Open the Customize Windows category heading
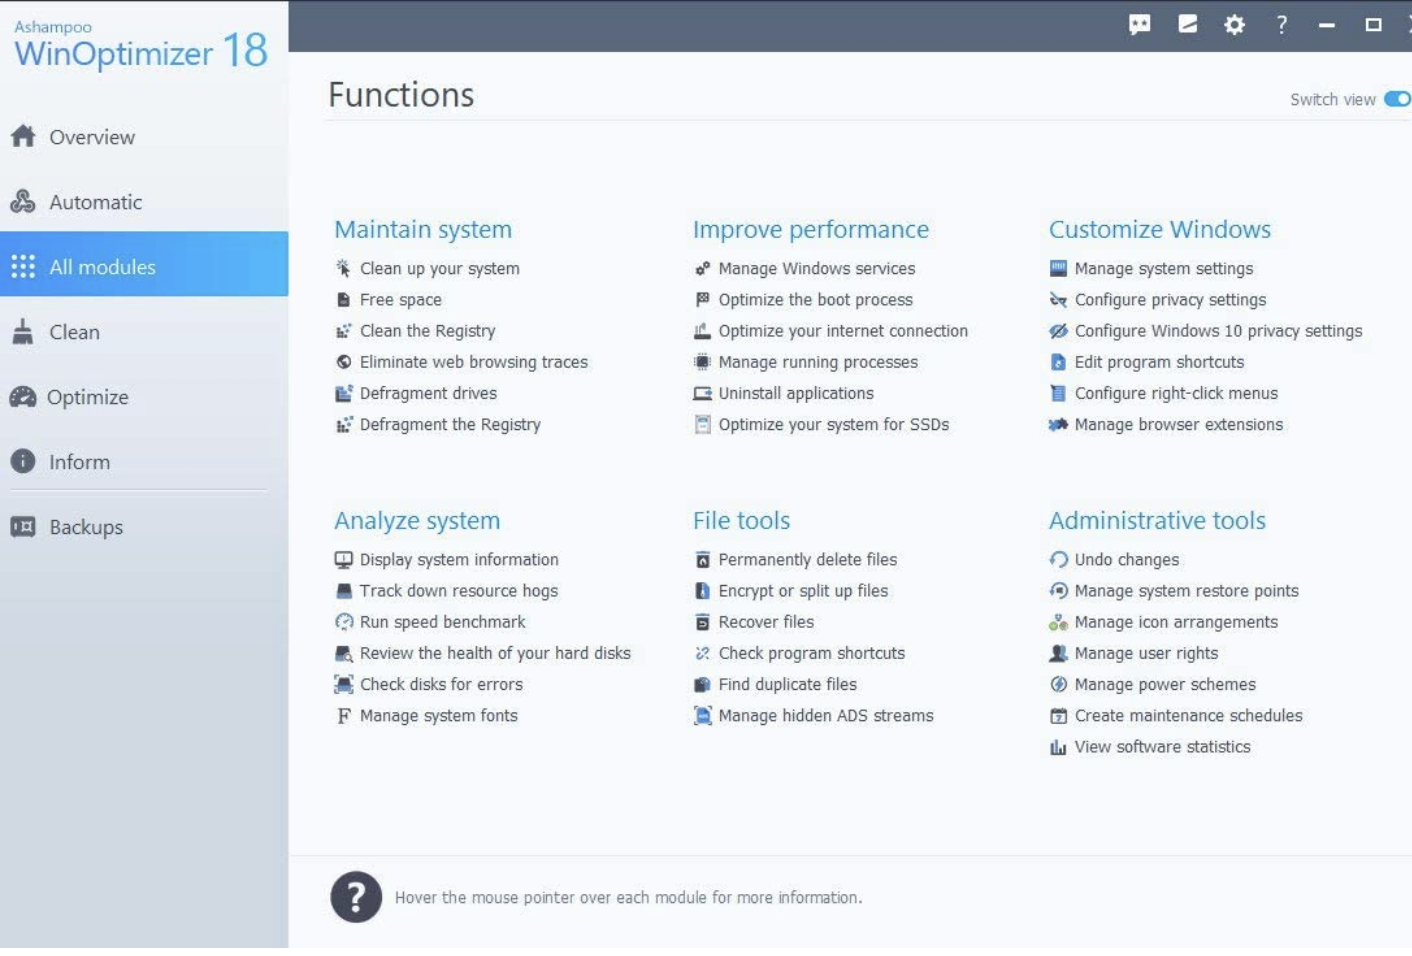The image size is (1412, 956). click(1160, 229)
